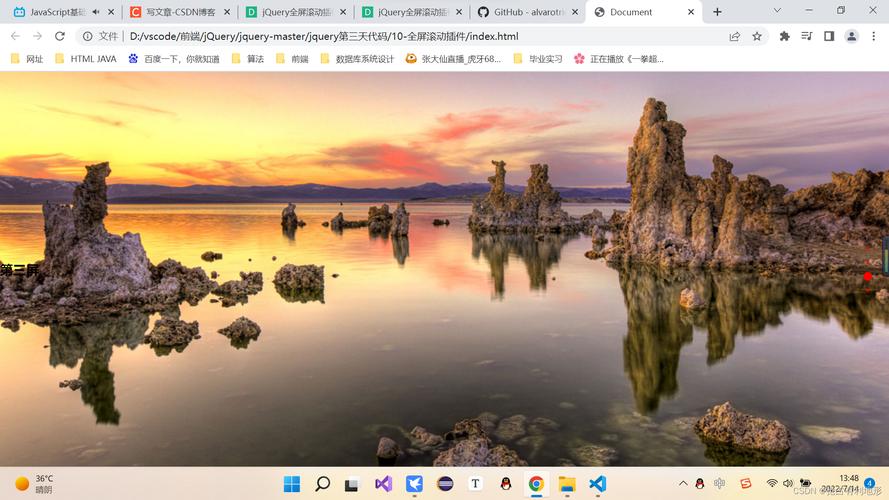Click the active red page navigation dot
The width and height of the screenshot is (889, 500).
point(867,276)
